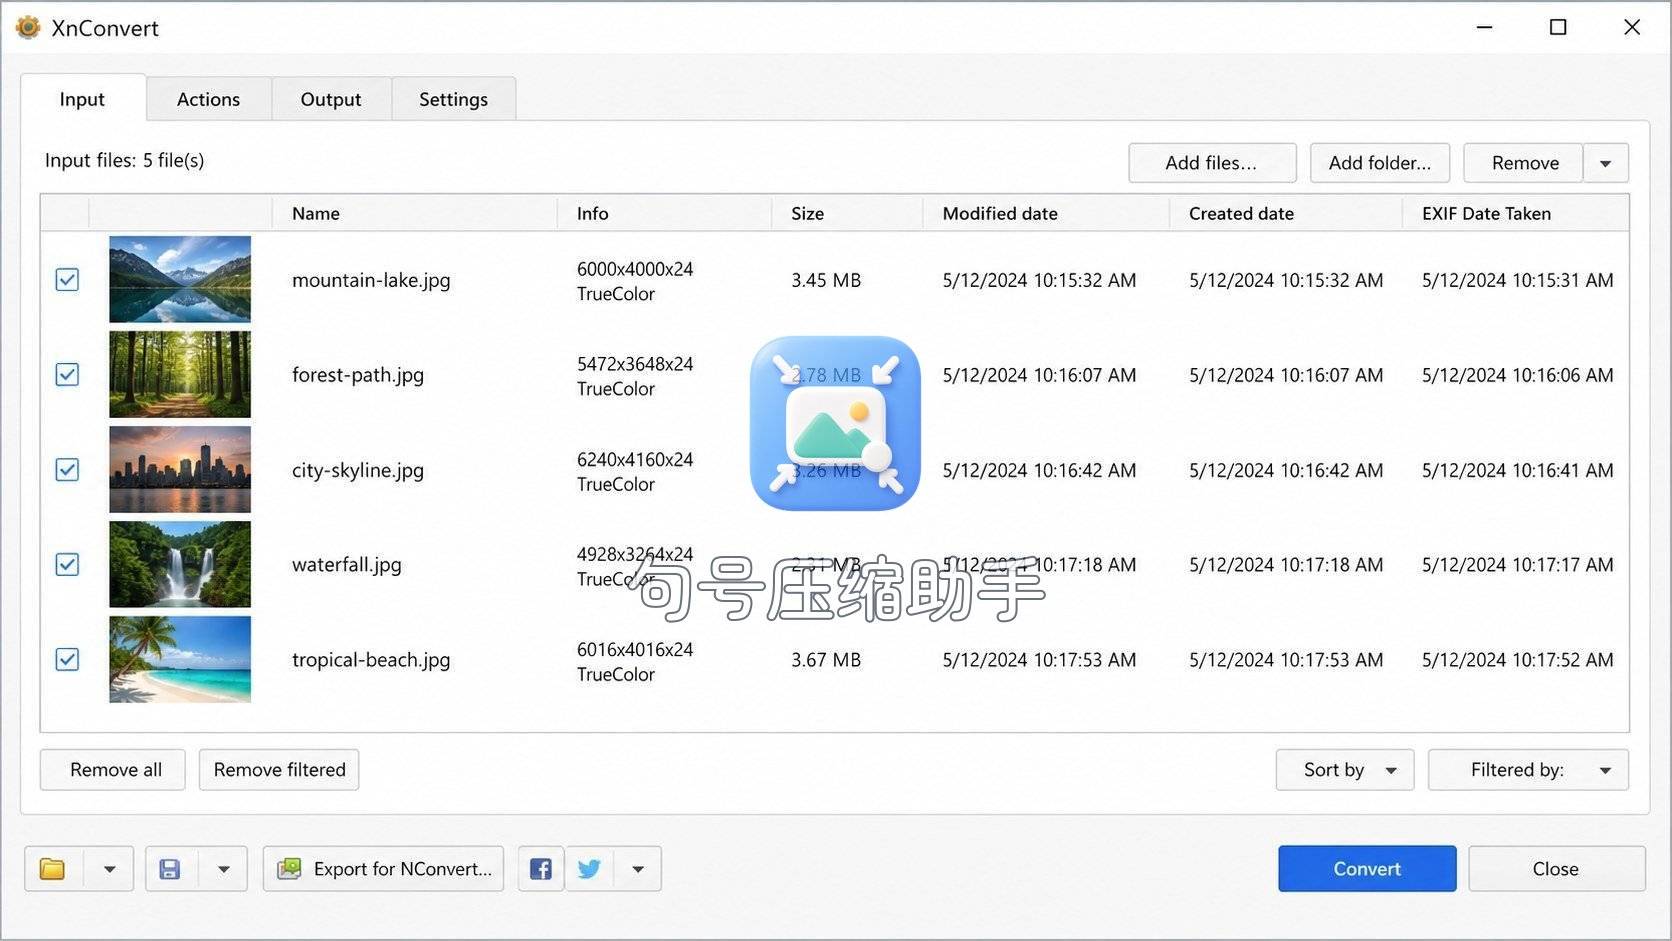The height and width of the screenshot is (941, 1672).
Task: Select file name mountain-lake.jpg
Action: click(371, 281)
